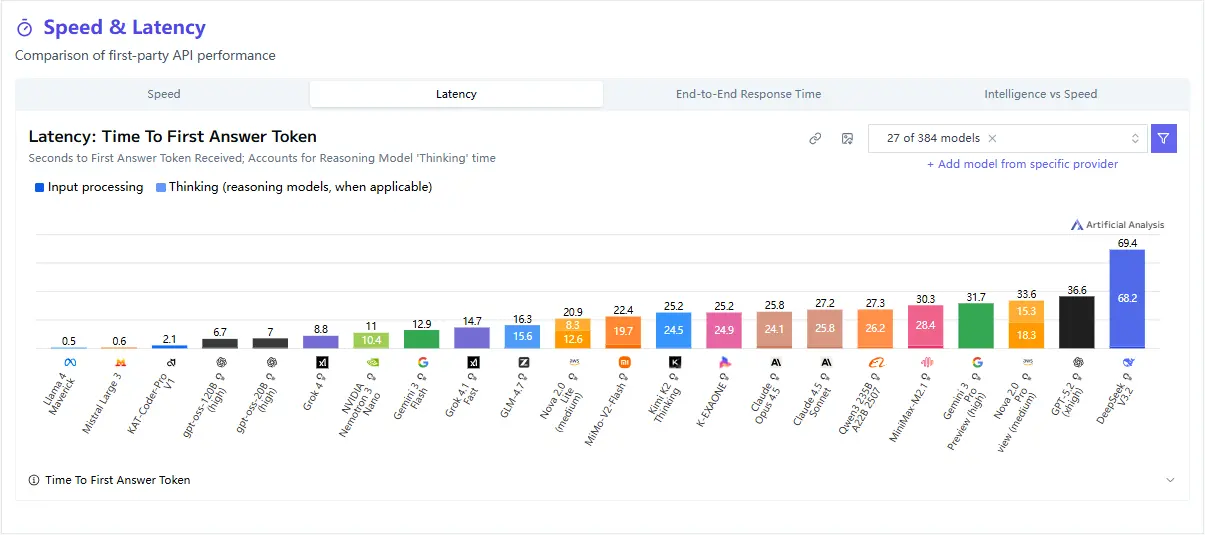
Task: Click the stopwatch icon next to Speed & Latency
Action: [x=25, y=29]
